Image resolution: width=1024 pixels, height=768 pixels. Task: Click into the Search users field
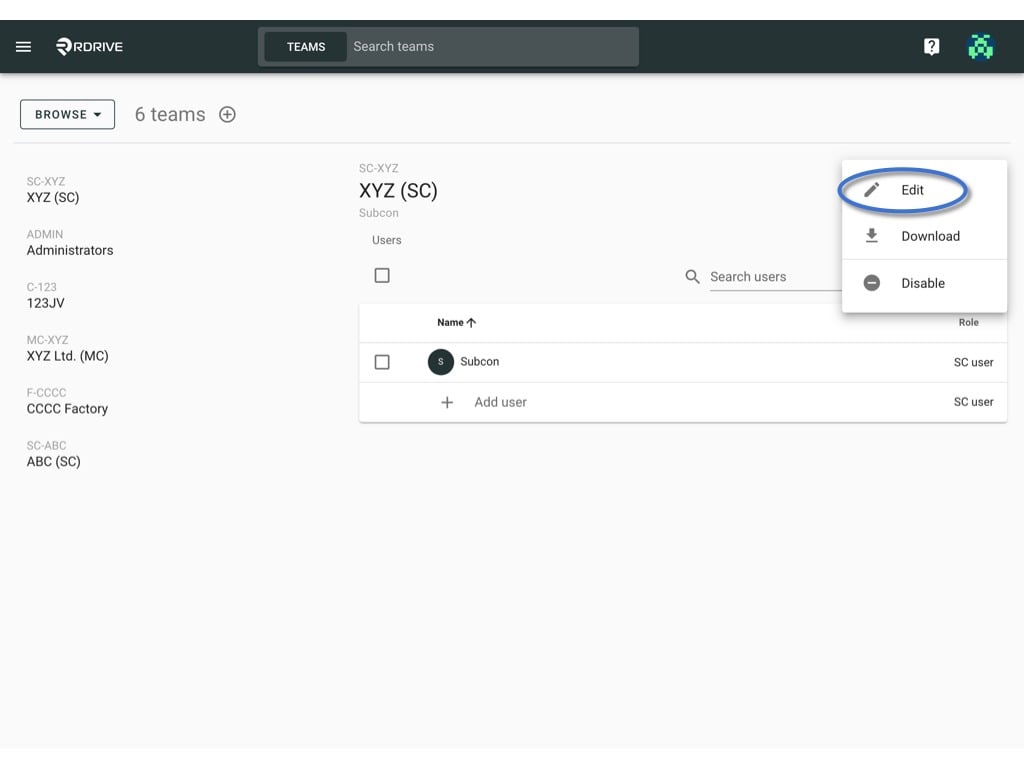point(775,277)
